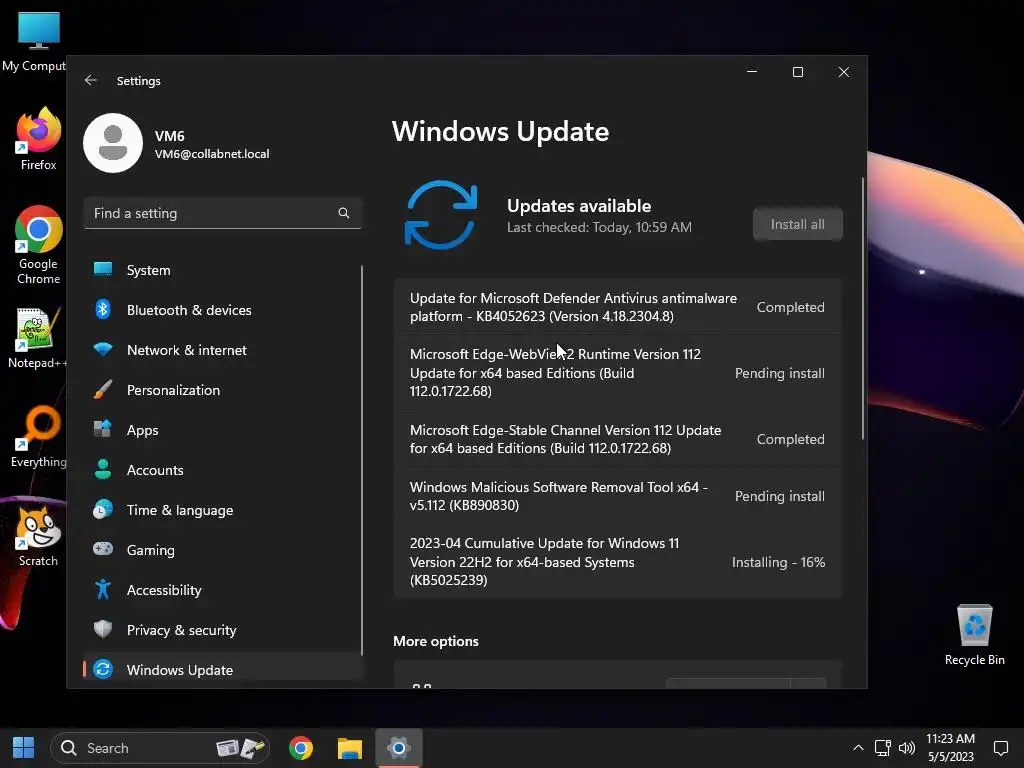Click the Windows Update sidebar sync icon
The height and width of the screenshot is (768, 1024).
point(103,669)
